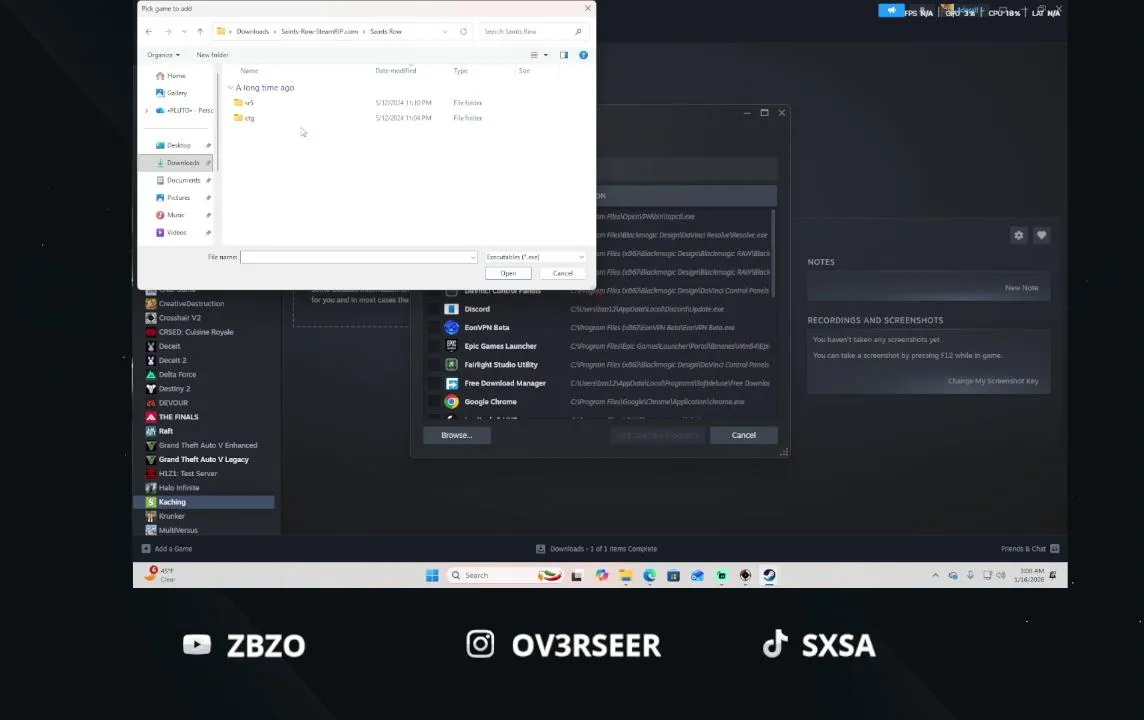This screenshot has width=1144, height=720.
Task: Cancel the Pick game dialog
Action: click(563, 274)
